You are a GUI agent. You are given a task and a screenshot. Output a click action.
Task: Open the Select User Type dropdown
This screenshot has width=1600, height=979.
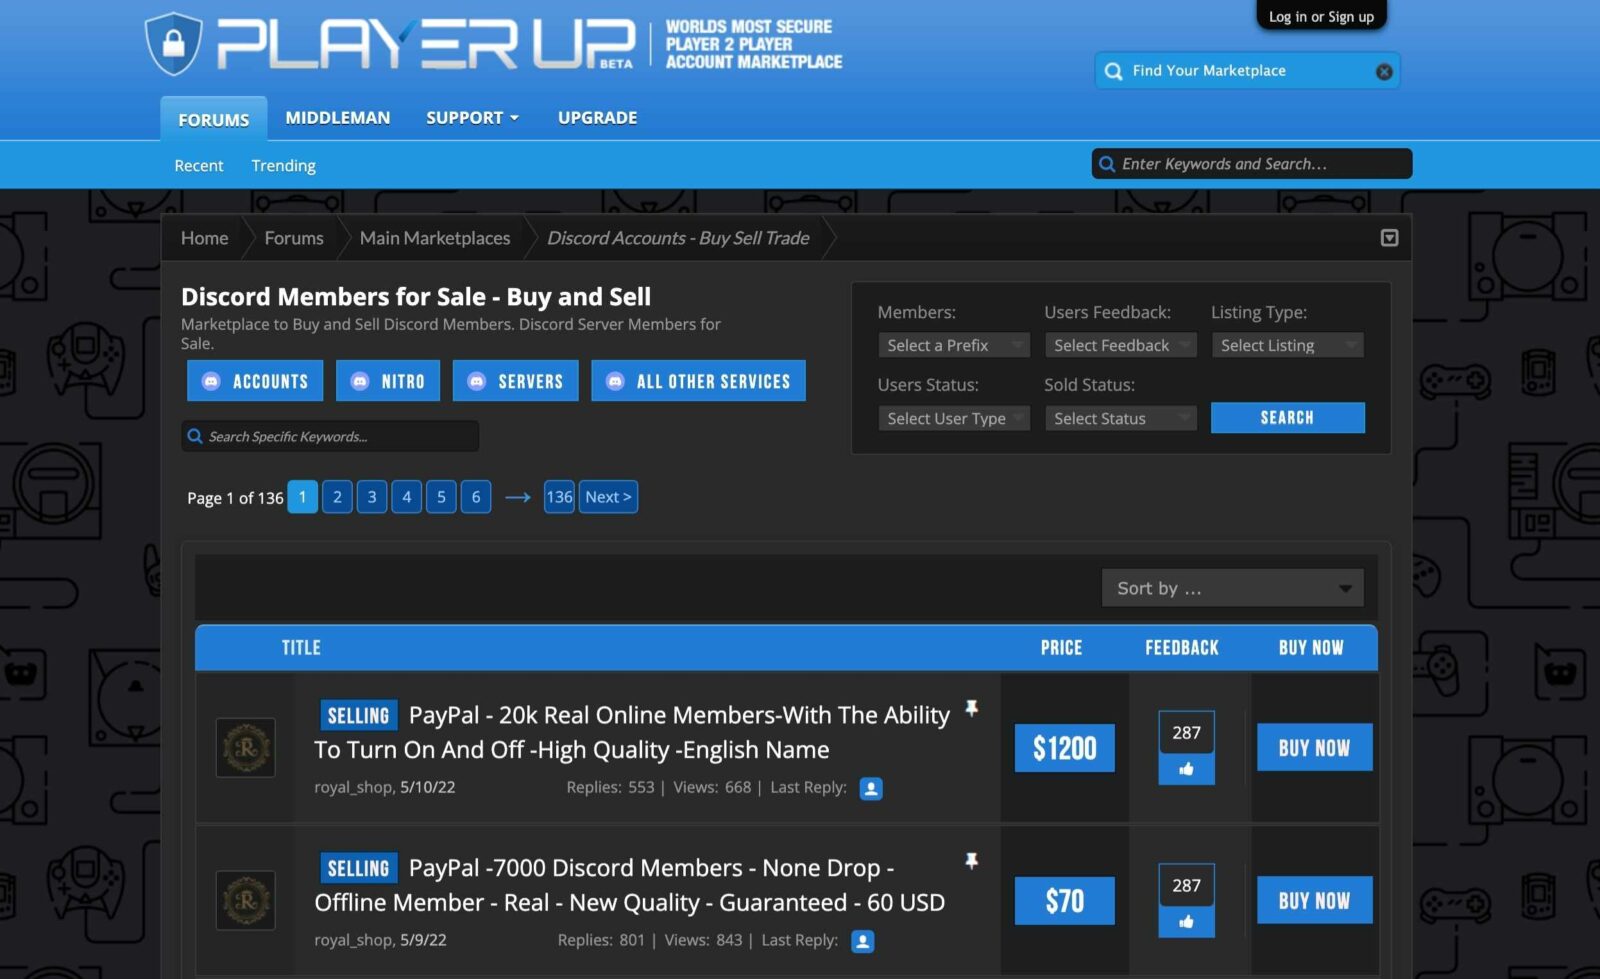(953, 418)
